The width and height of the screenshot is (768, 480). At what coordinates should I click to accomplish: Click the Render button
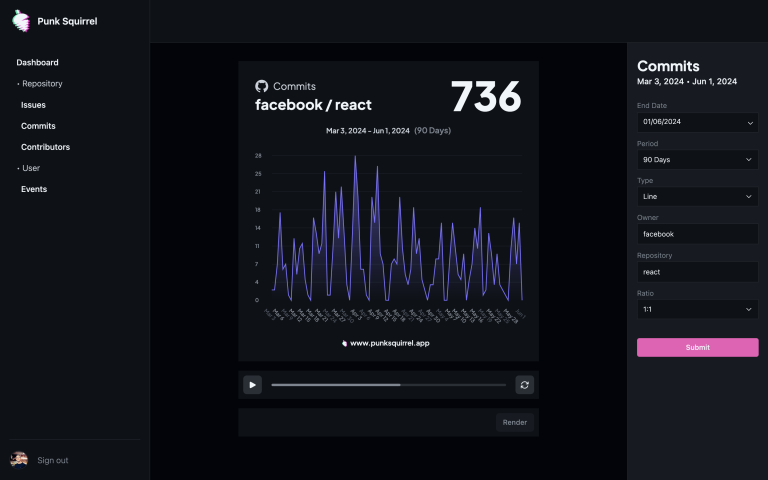pyautogui.click(x=515, y=422)
